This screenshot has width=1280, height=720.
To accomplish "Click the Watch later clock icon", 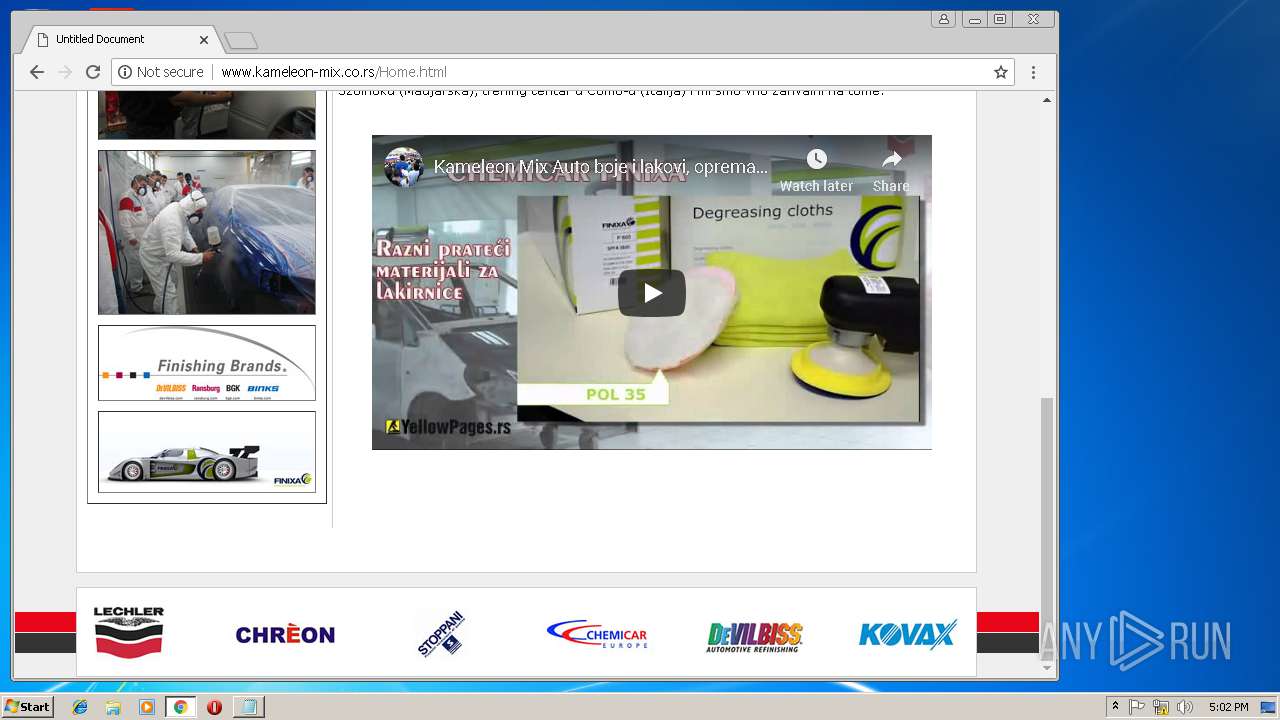I will point(817,160).
